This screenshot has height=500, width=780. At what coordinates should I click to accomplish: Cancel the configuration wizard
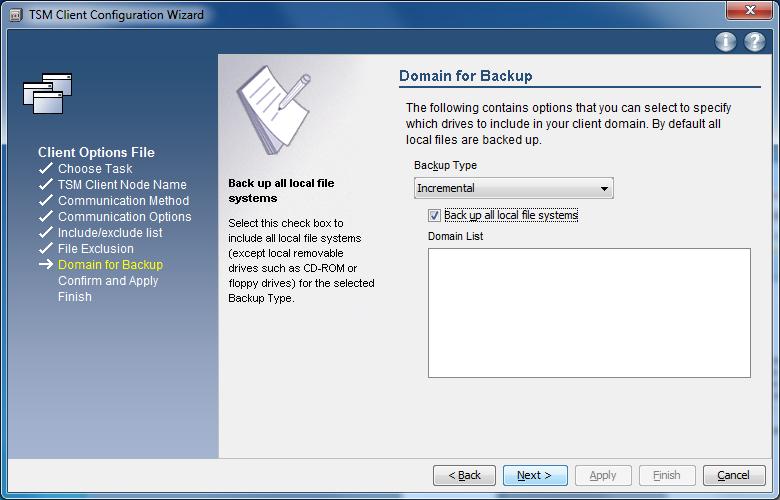pyautogui.click(x=733, y=475)
